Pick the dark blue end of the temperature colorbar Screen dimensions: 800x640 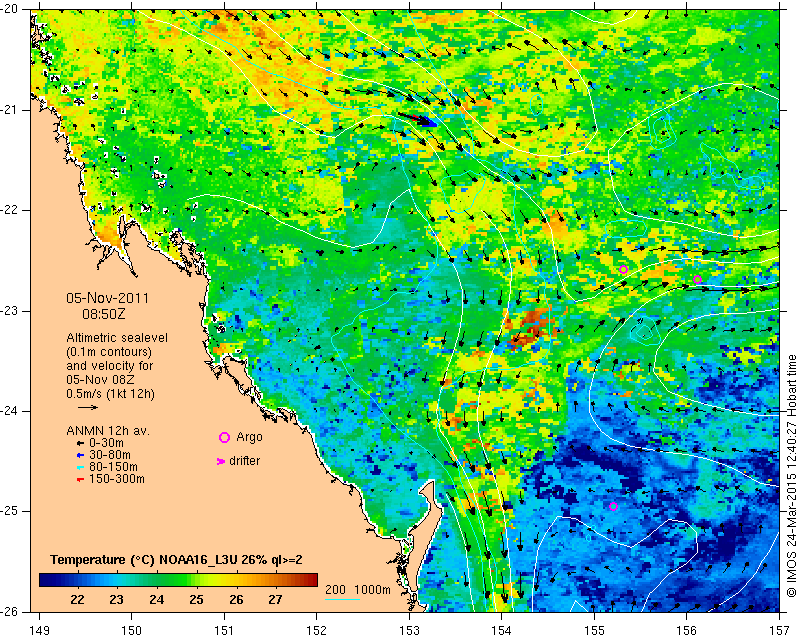[43, 580]
